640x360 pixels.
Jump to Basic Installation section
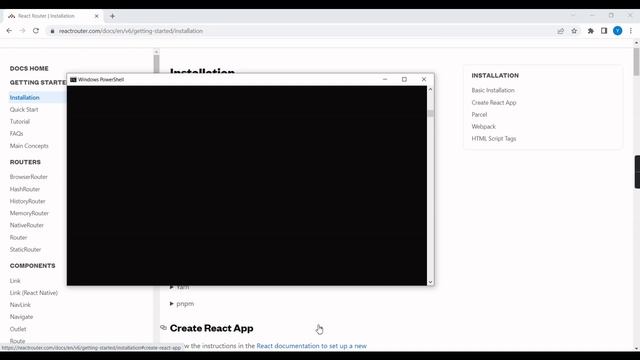pyautogui.click(x=493, y=90)
